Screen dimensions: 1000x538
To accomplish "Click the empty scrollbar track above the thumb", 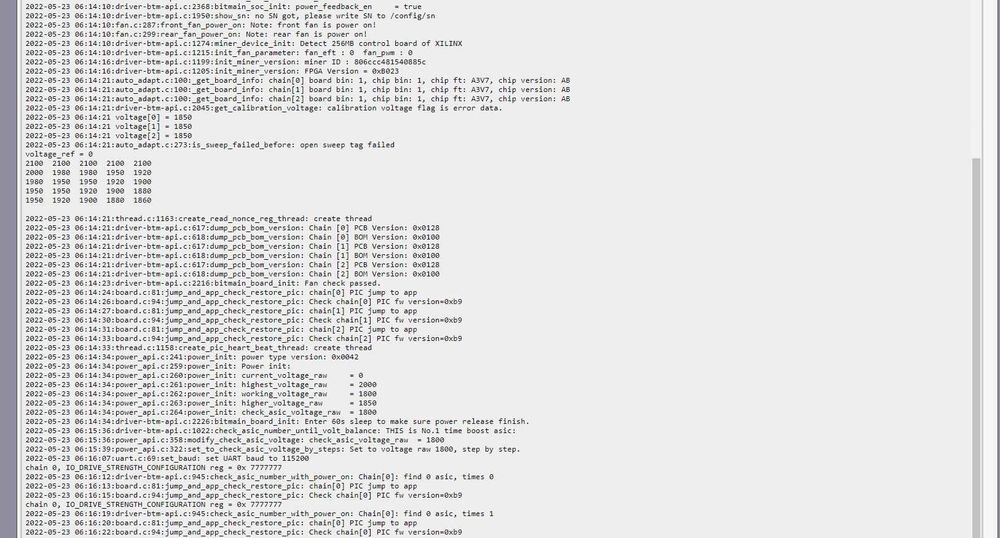I will (x=976, y=79).
